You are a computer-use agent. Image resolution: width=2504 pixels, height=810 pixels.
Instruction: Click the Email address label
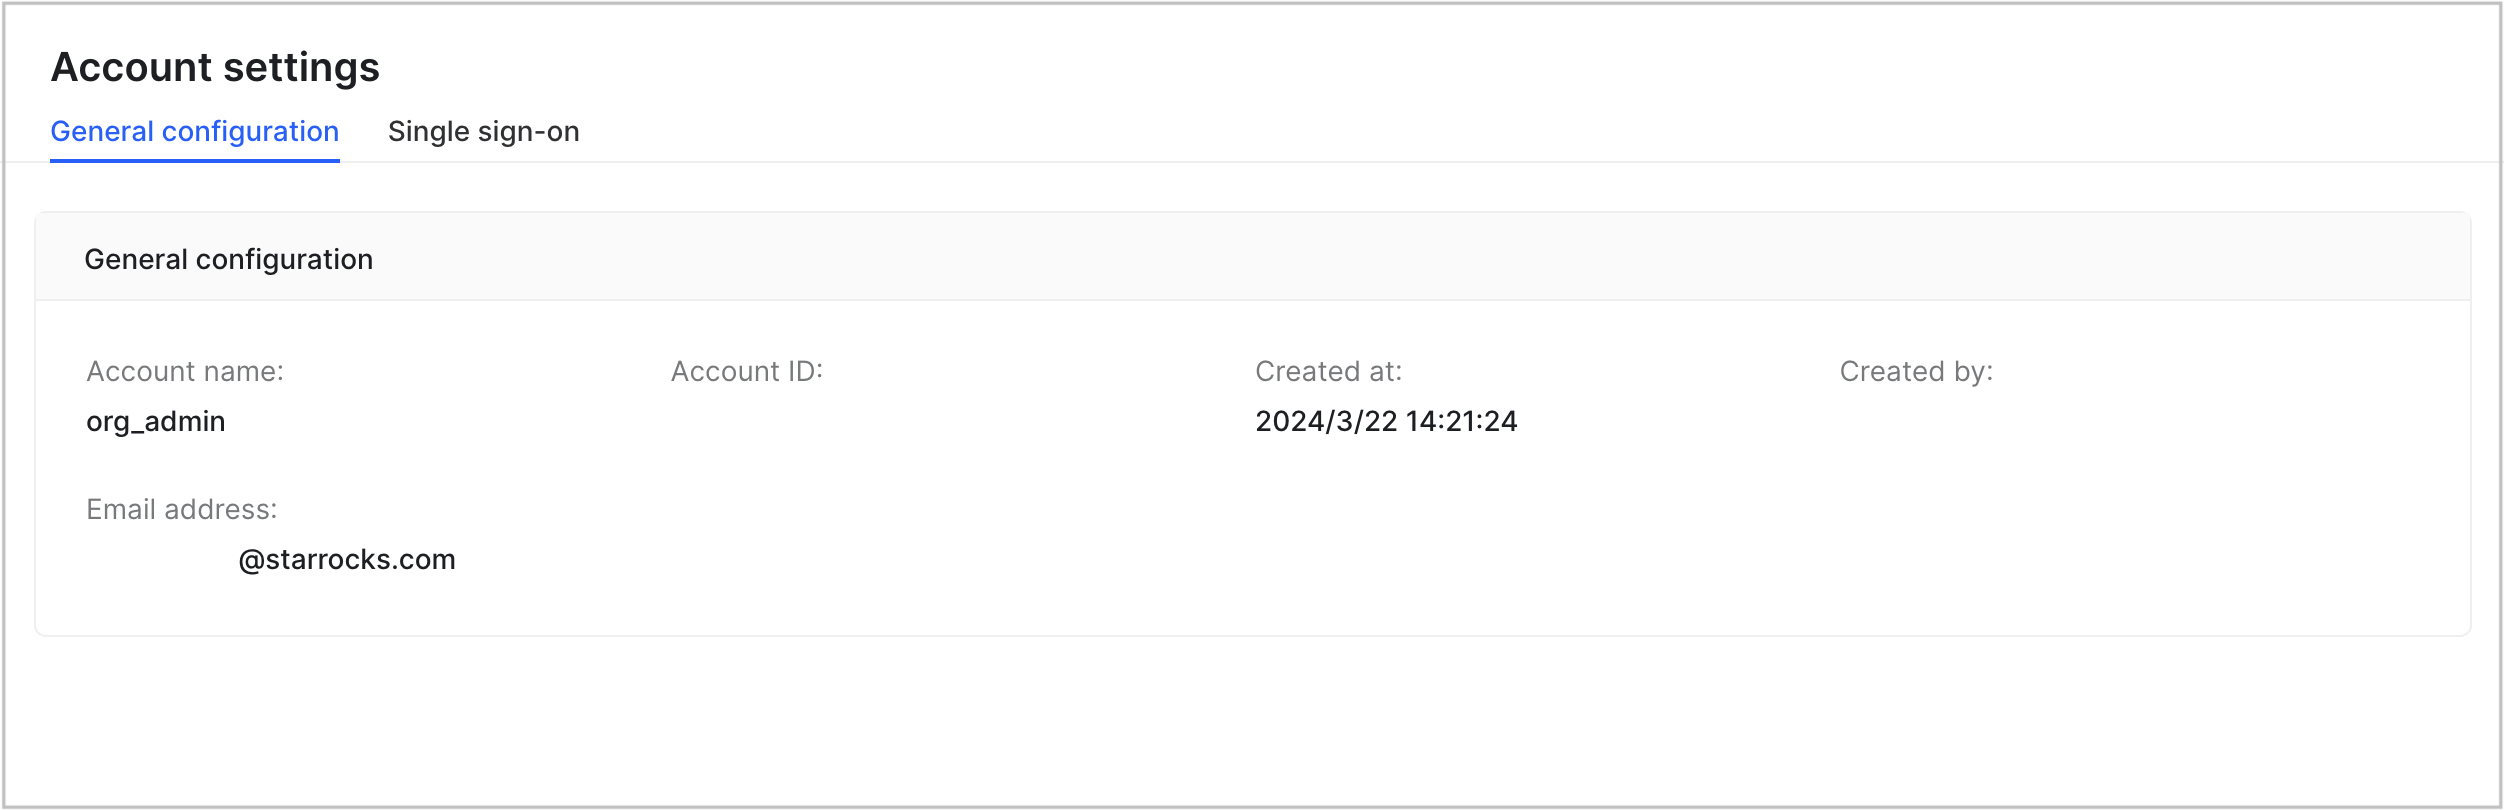tap(180, 508)
